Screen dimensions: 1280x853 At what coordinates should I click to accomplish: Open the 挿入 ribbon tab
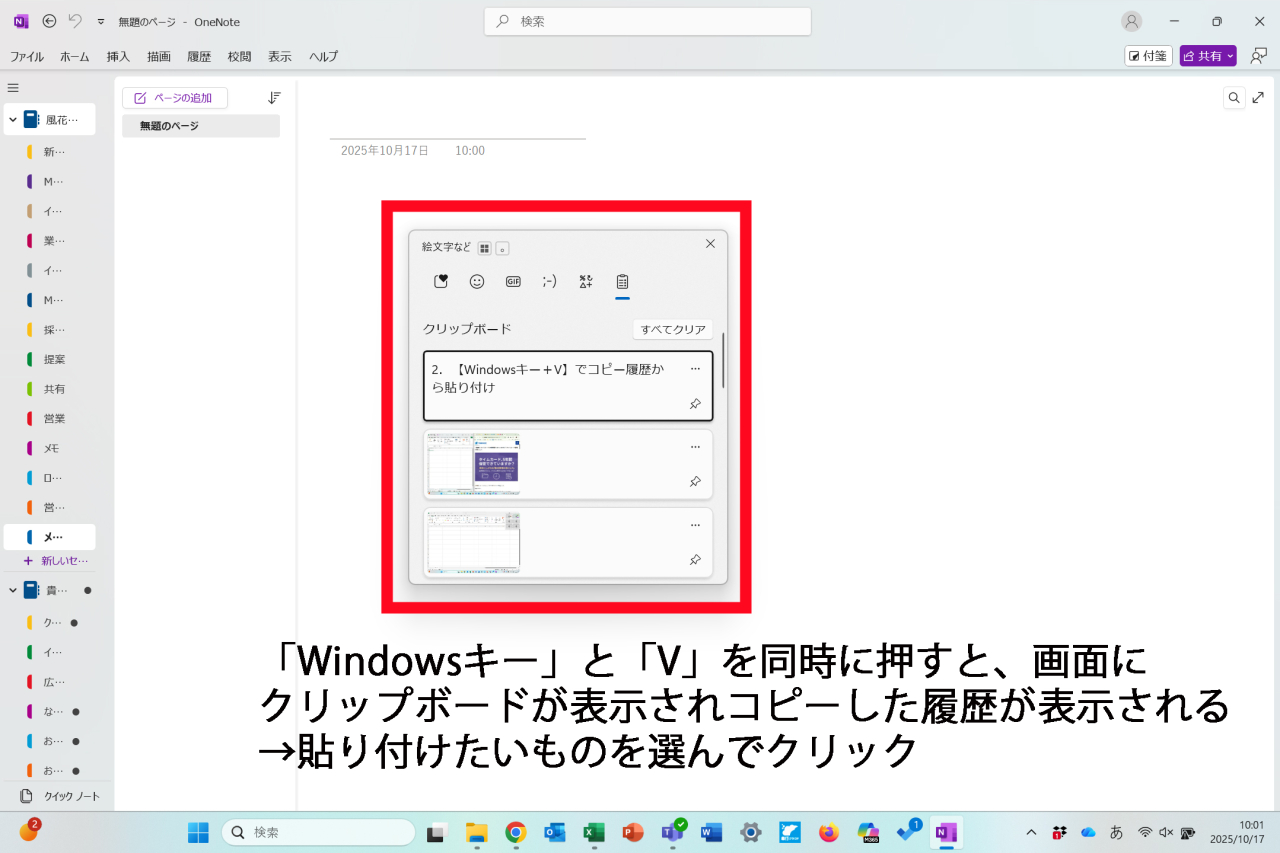(118, 57)
